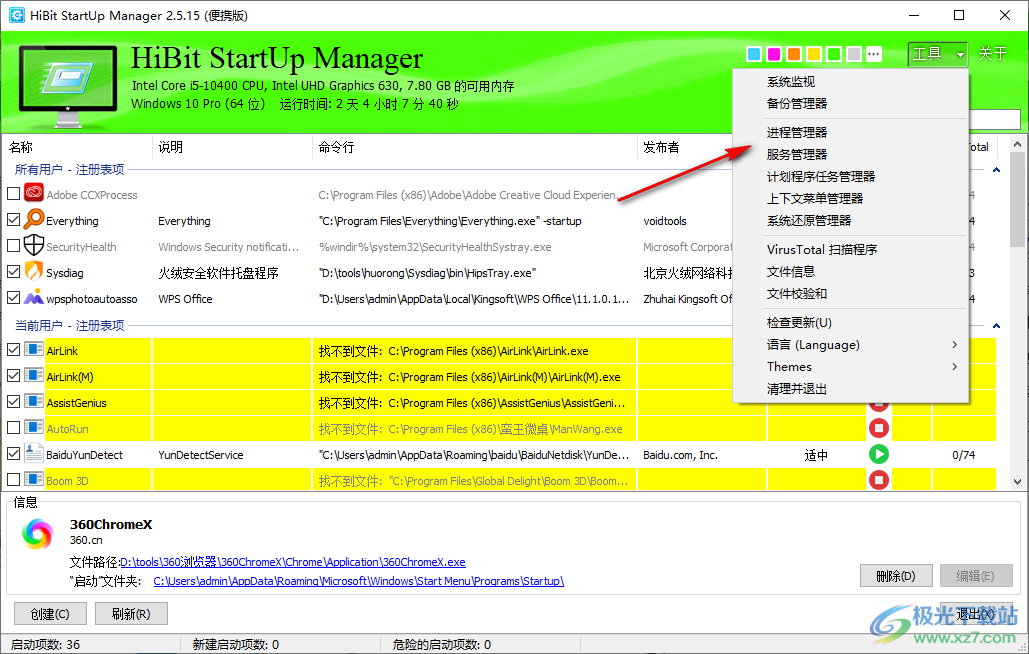Viewport: 1029px width, 654px height.
Task: Click the Boom 3D entry icon
Action: [x=33, y=480]
